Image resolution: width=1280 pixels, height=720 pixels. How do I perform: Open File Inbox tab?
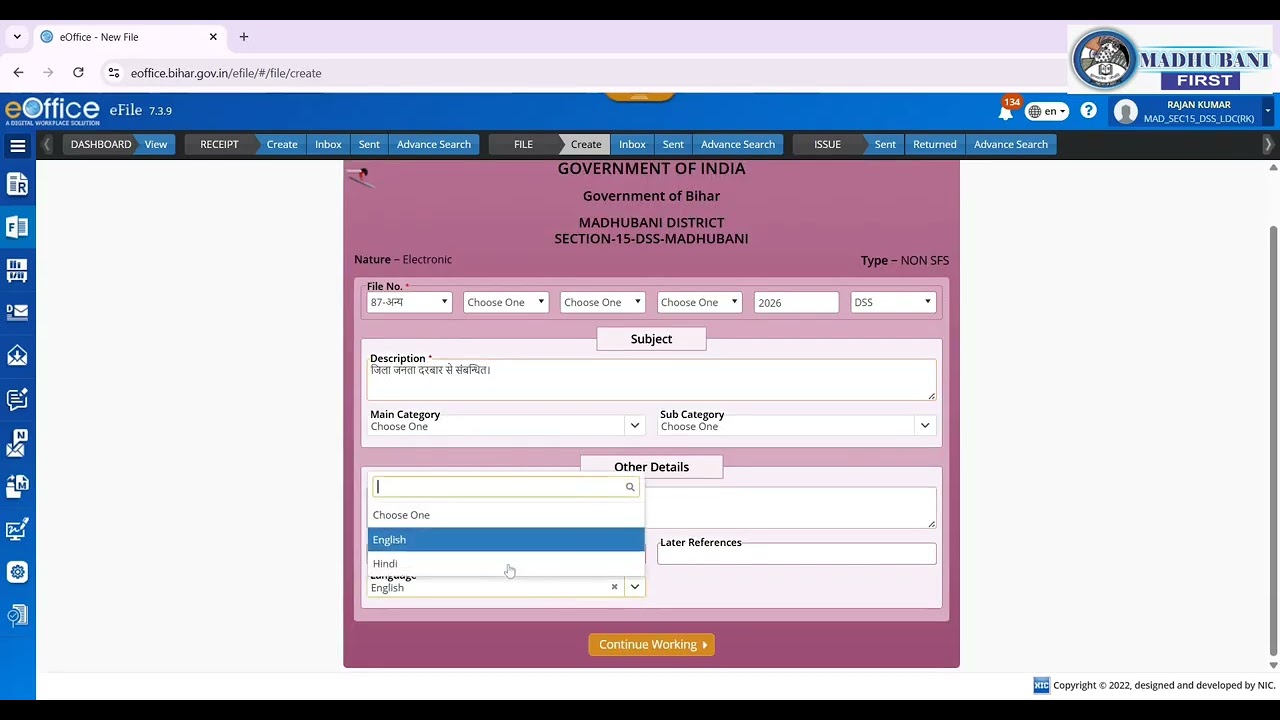pyautogui.click(x=632, y=144)
